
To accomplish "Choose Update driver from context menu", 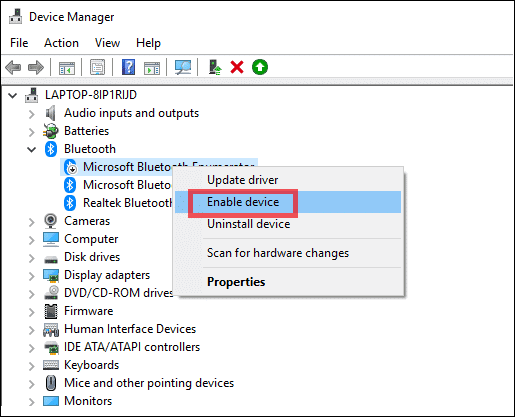I will pyautogui.click(x=288, y=180).
